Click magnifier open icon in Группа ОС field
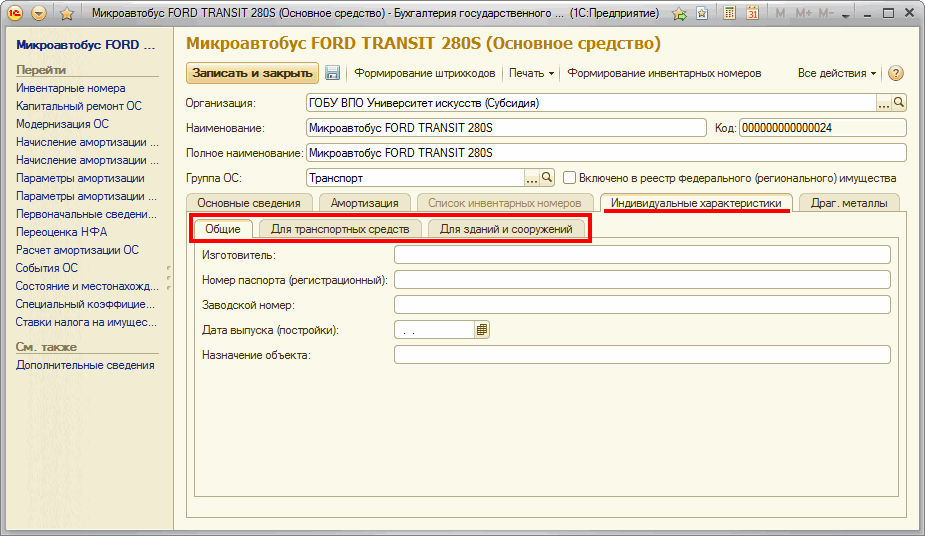This screenshot has width=925, height=536. [x=547, y=177]
